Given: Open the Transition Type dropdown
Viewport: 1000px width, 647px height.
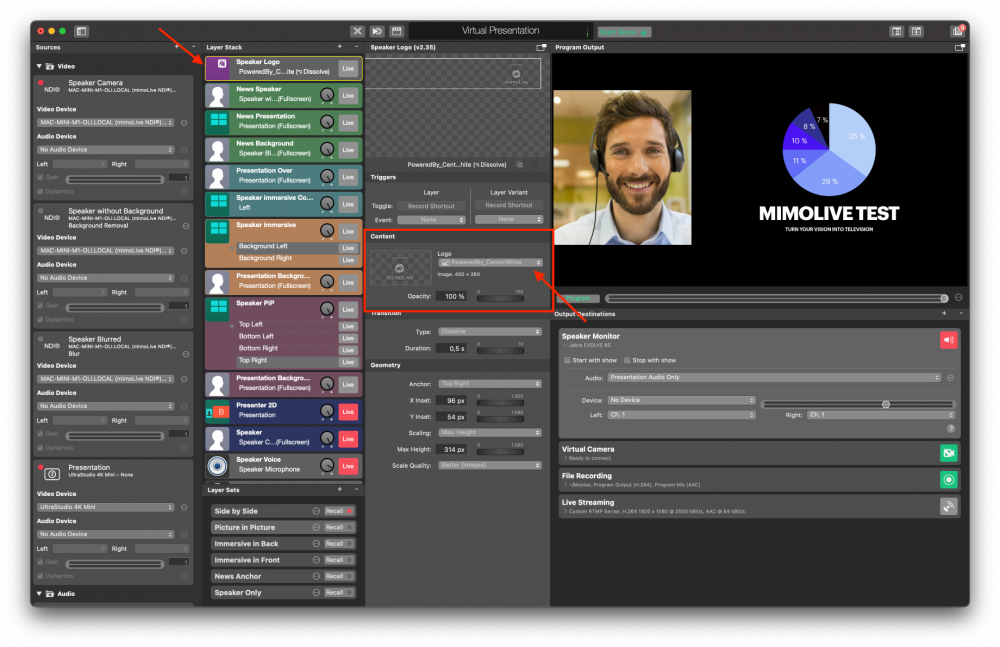Looking at the screenshot, I should (x=490, y=331).
